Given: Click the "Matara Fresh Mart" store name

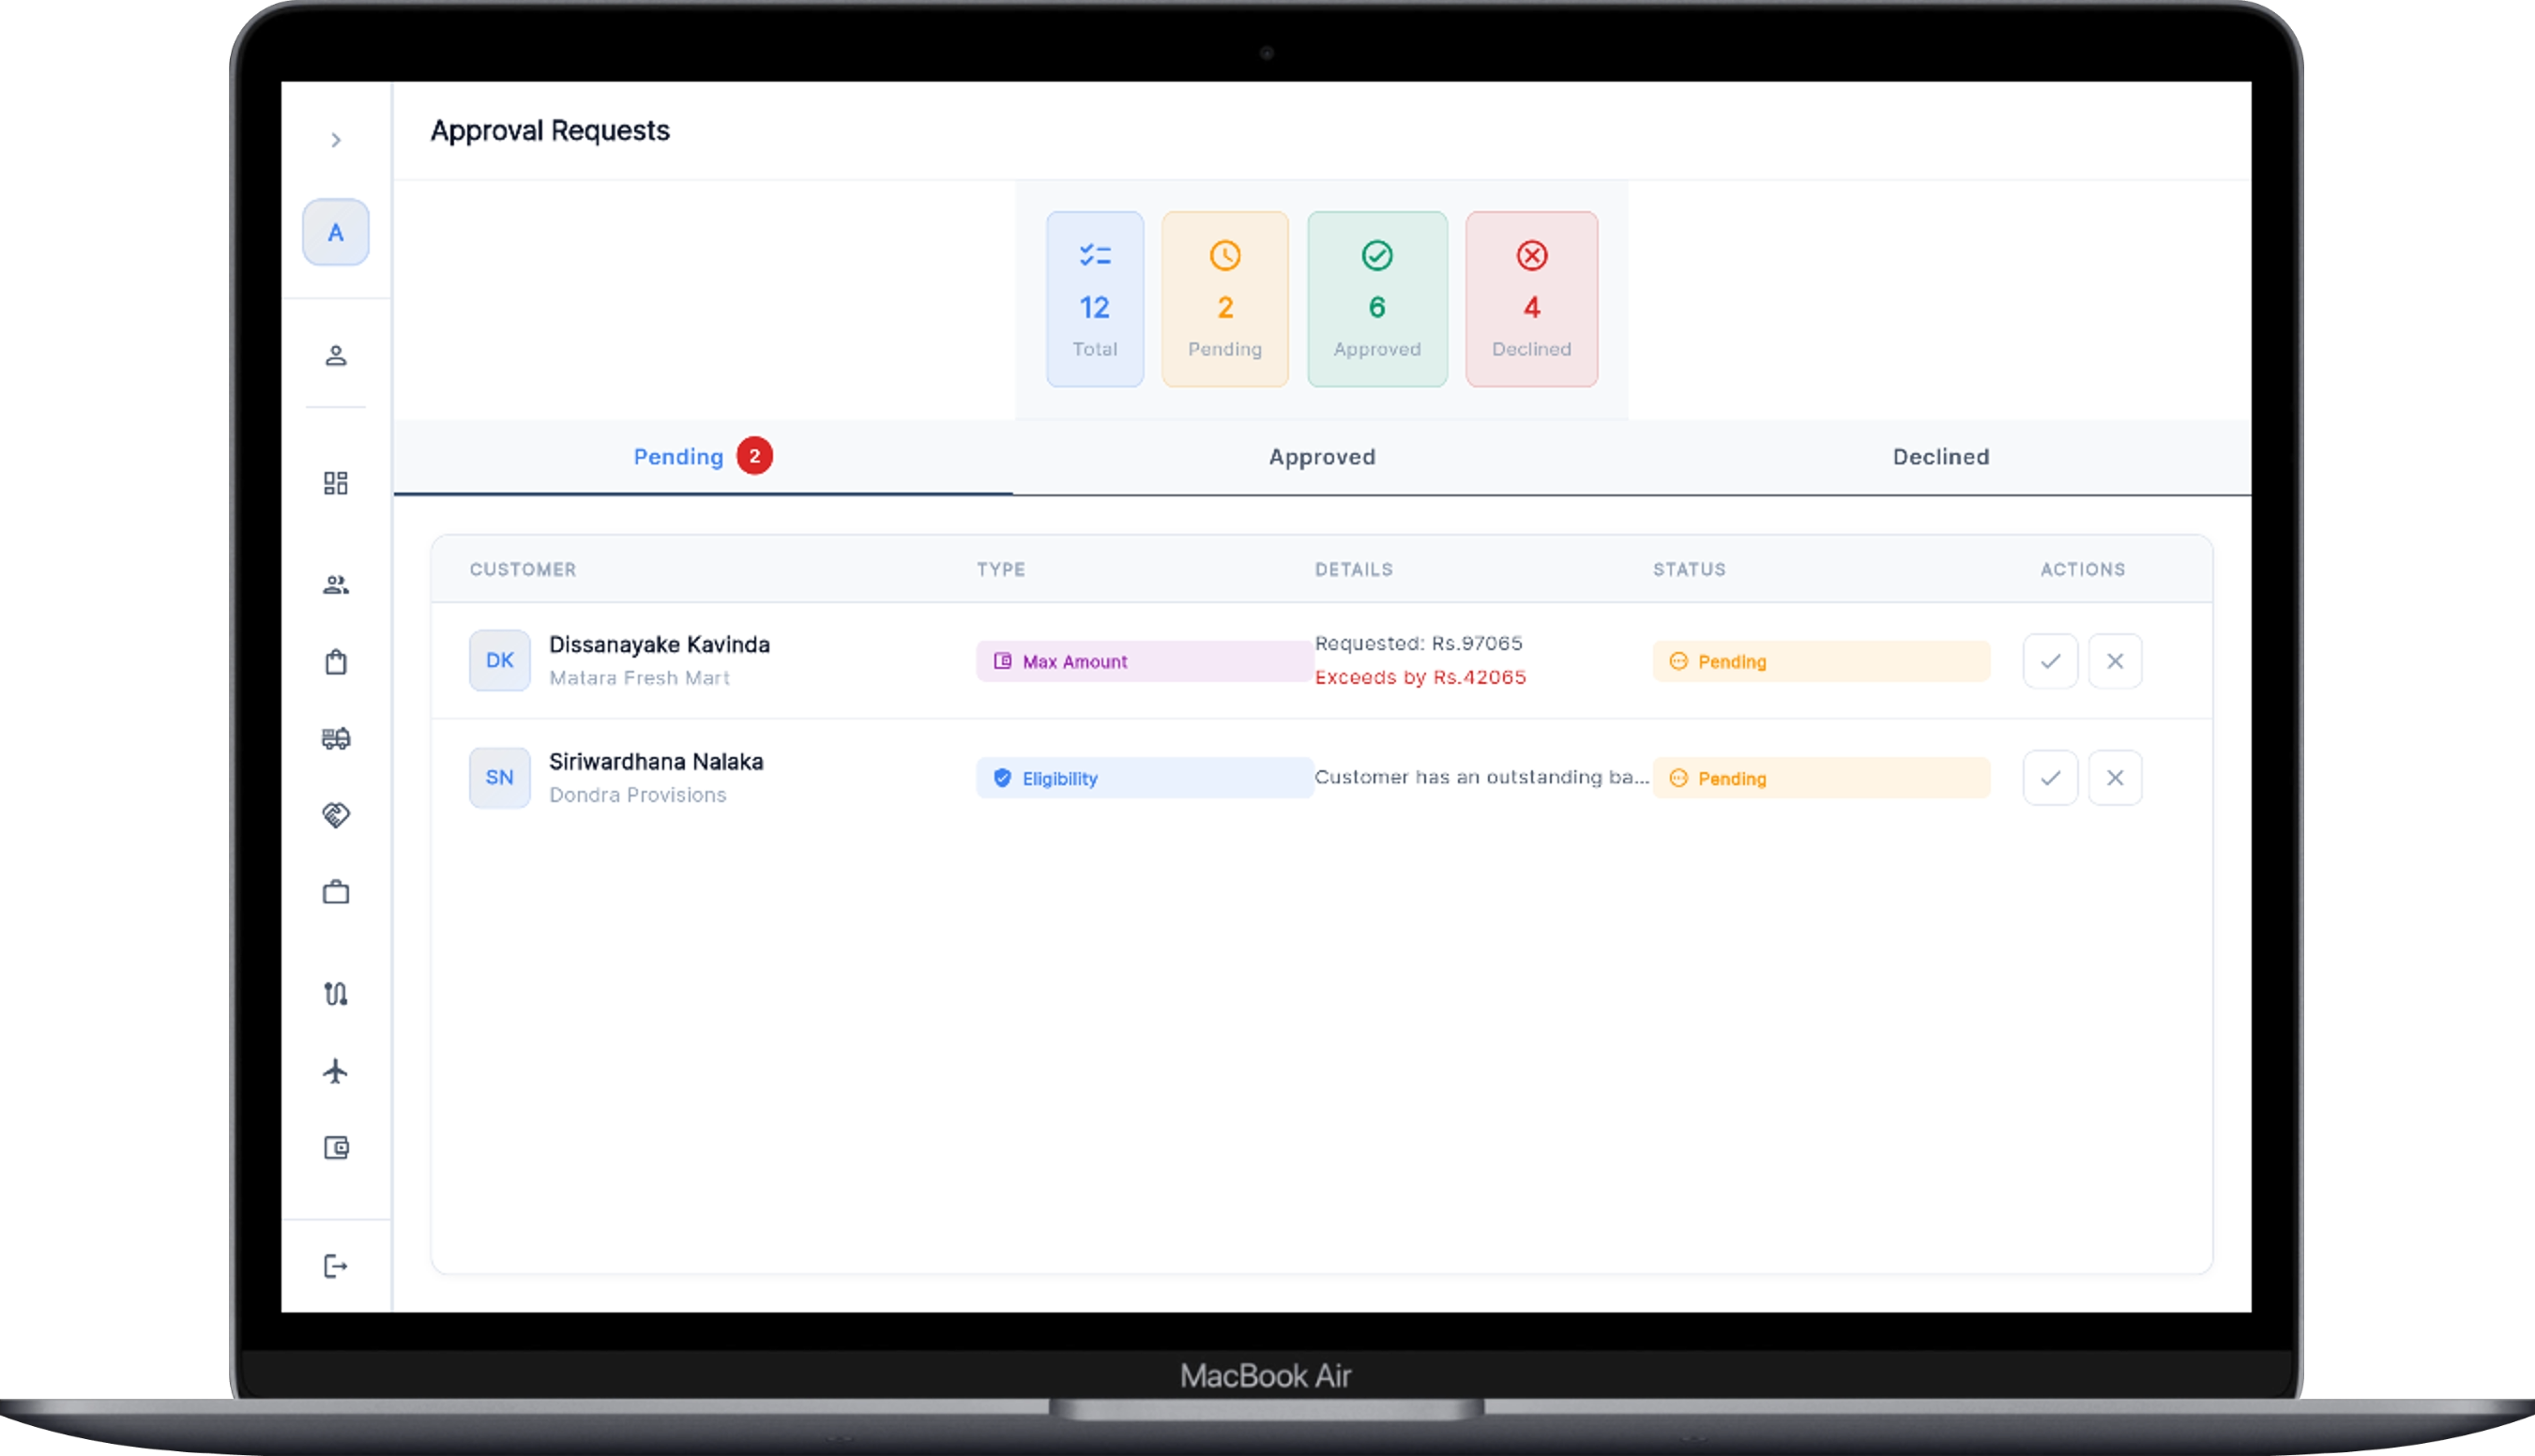Looking at the screenshot, I should pos(639,678).
